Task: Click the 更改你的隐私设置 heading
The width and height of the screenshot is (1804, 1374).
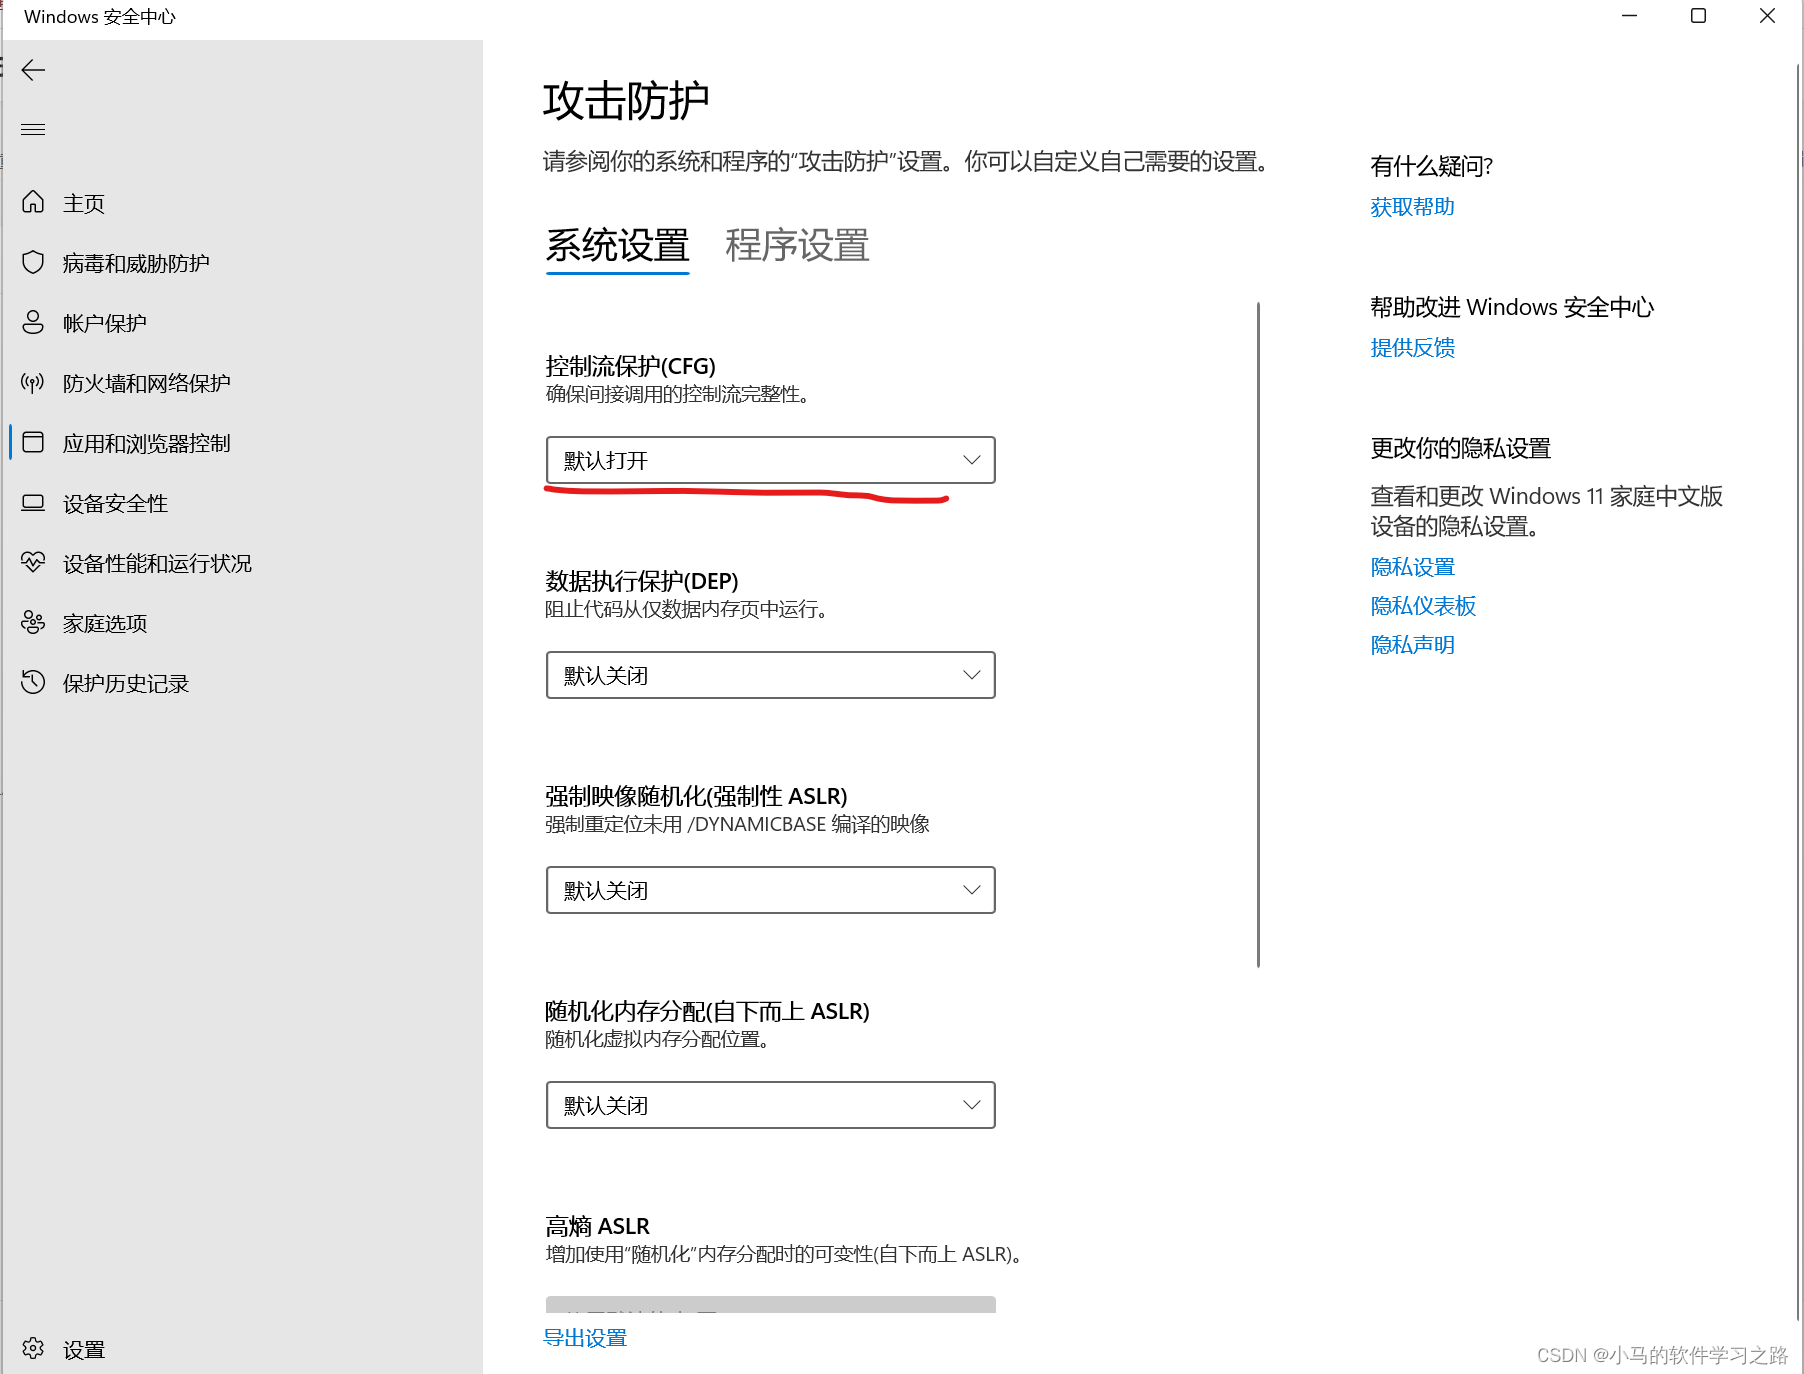Action: coord(1460,448)
